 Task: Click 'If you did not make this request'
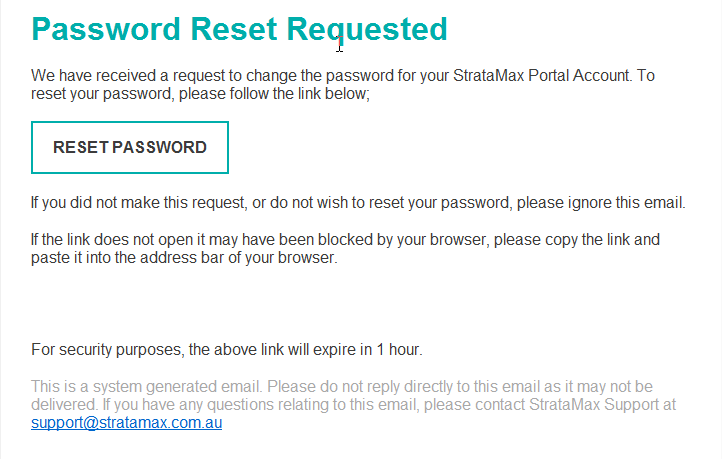139,203
